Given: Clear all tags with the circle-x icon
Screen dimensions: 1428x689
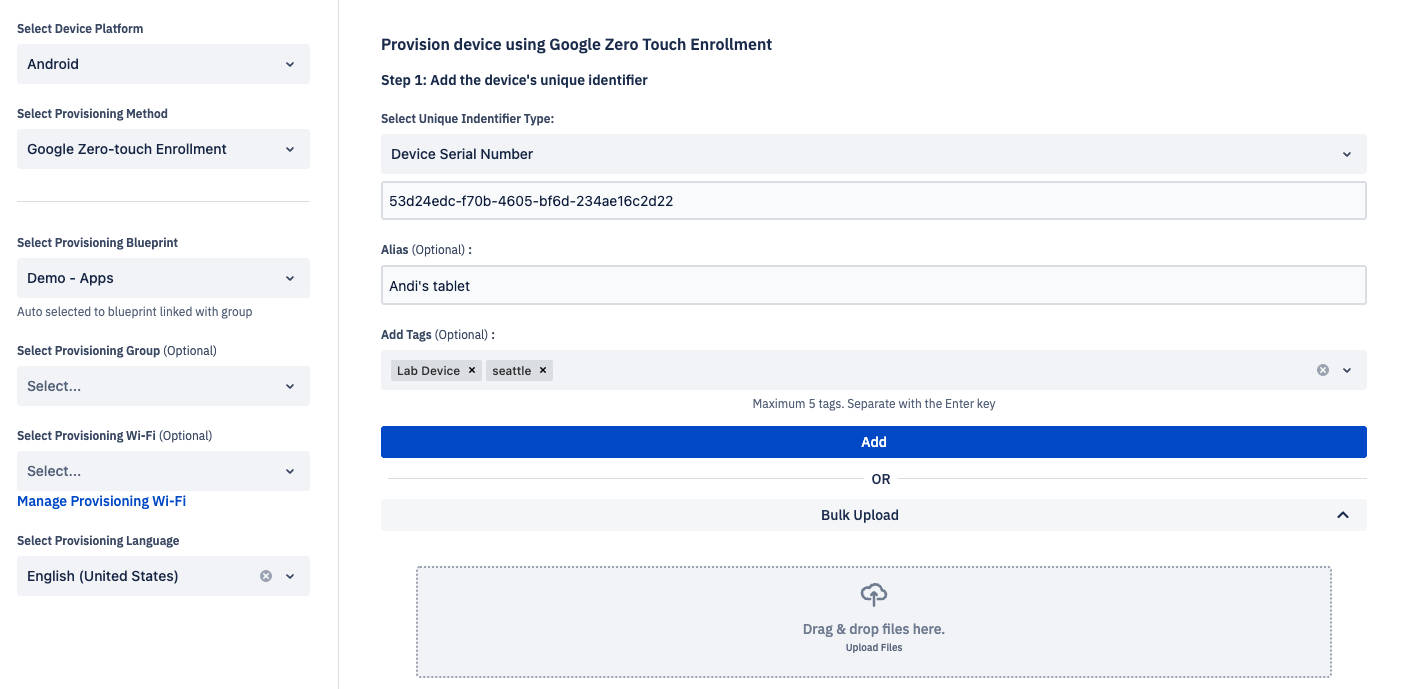Looking at the screenshot, I should (1323, 370).
